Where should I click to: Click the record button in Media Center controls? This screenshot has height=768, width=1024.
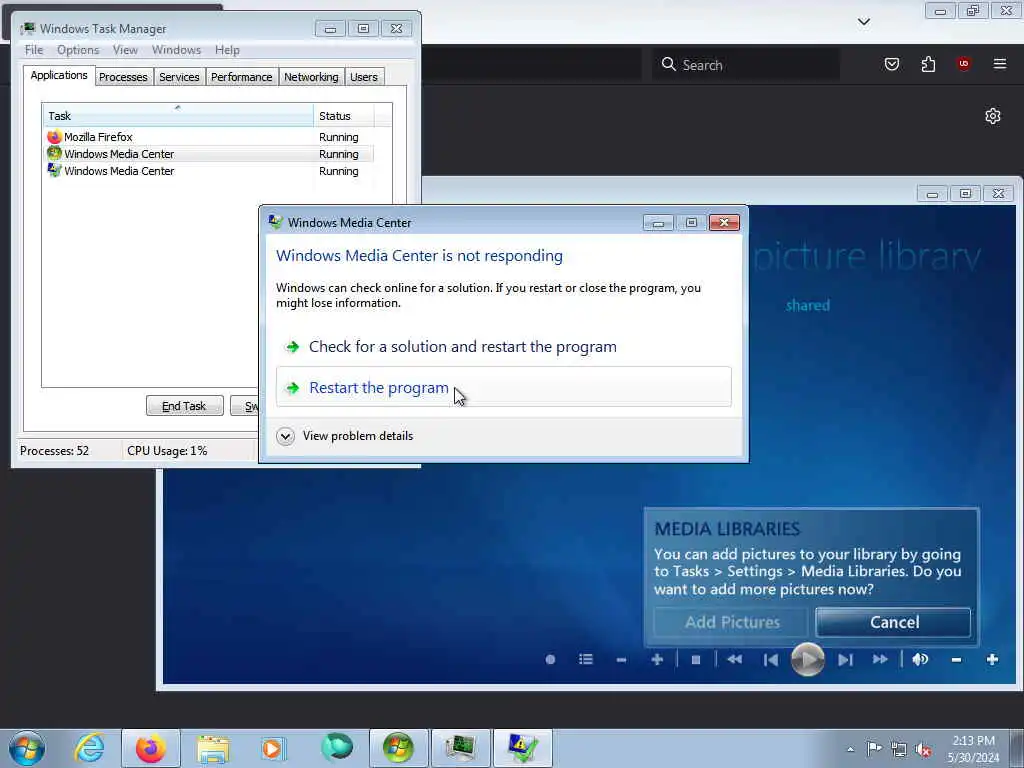(x=551, y=660)
